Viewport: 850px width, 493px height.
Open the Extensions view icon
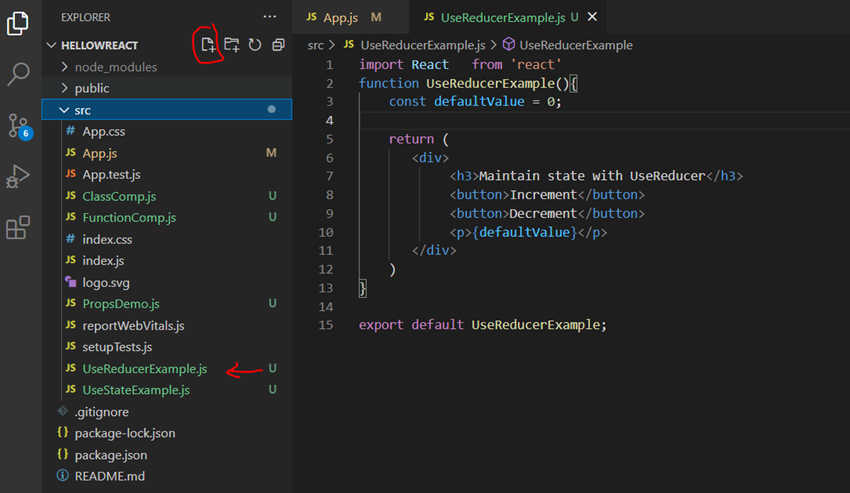click(18, 227)
